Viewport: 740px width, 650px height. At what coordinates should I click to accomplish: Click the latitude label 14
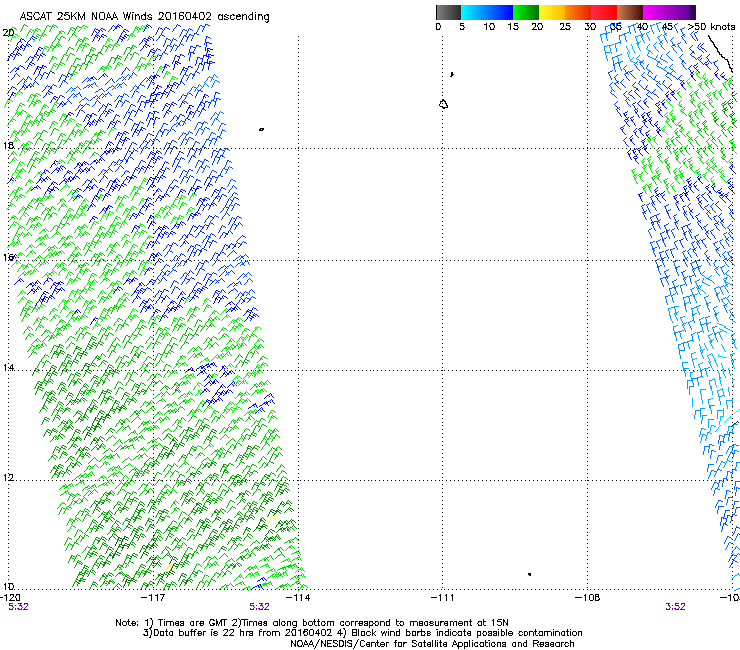click(8, 367)
